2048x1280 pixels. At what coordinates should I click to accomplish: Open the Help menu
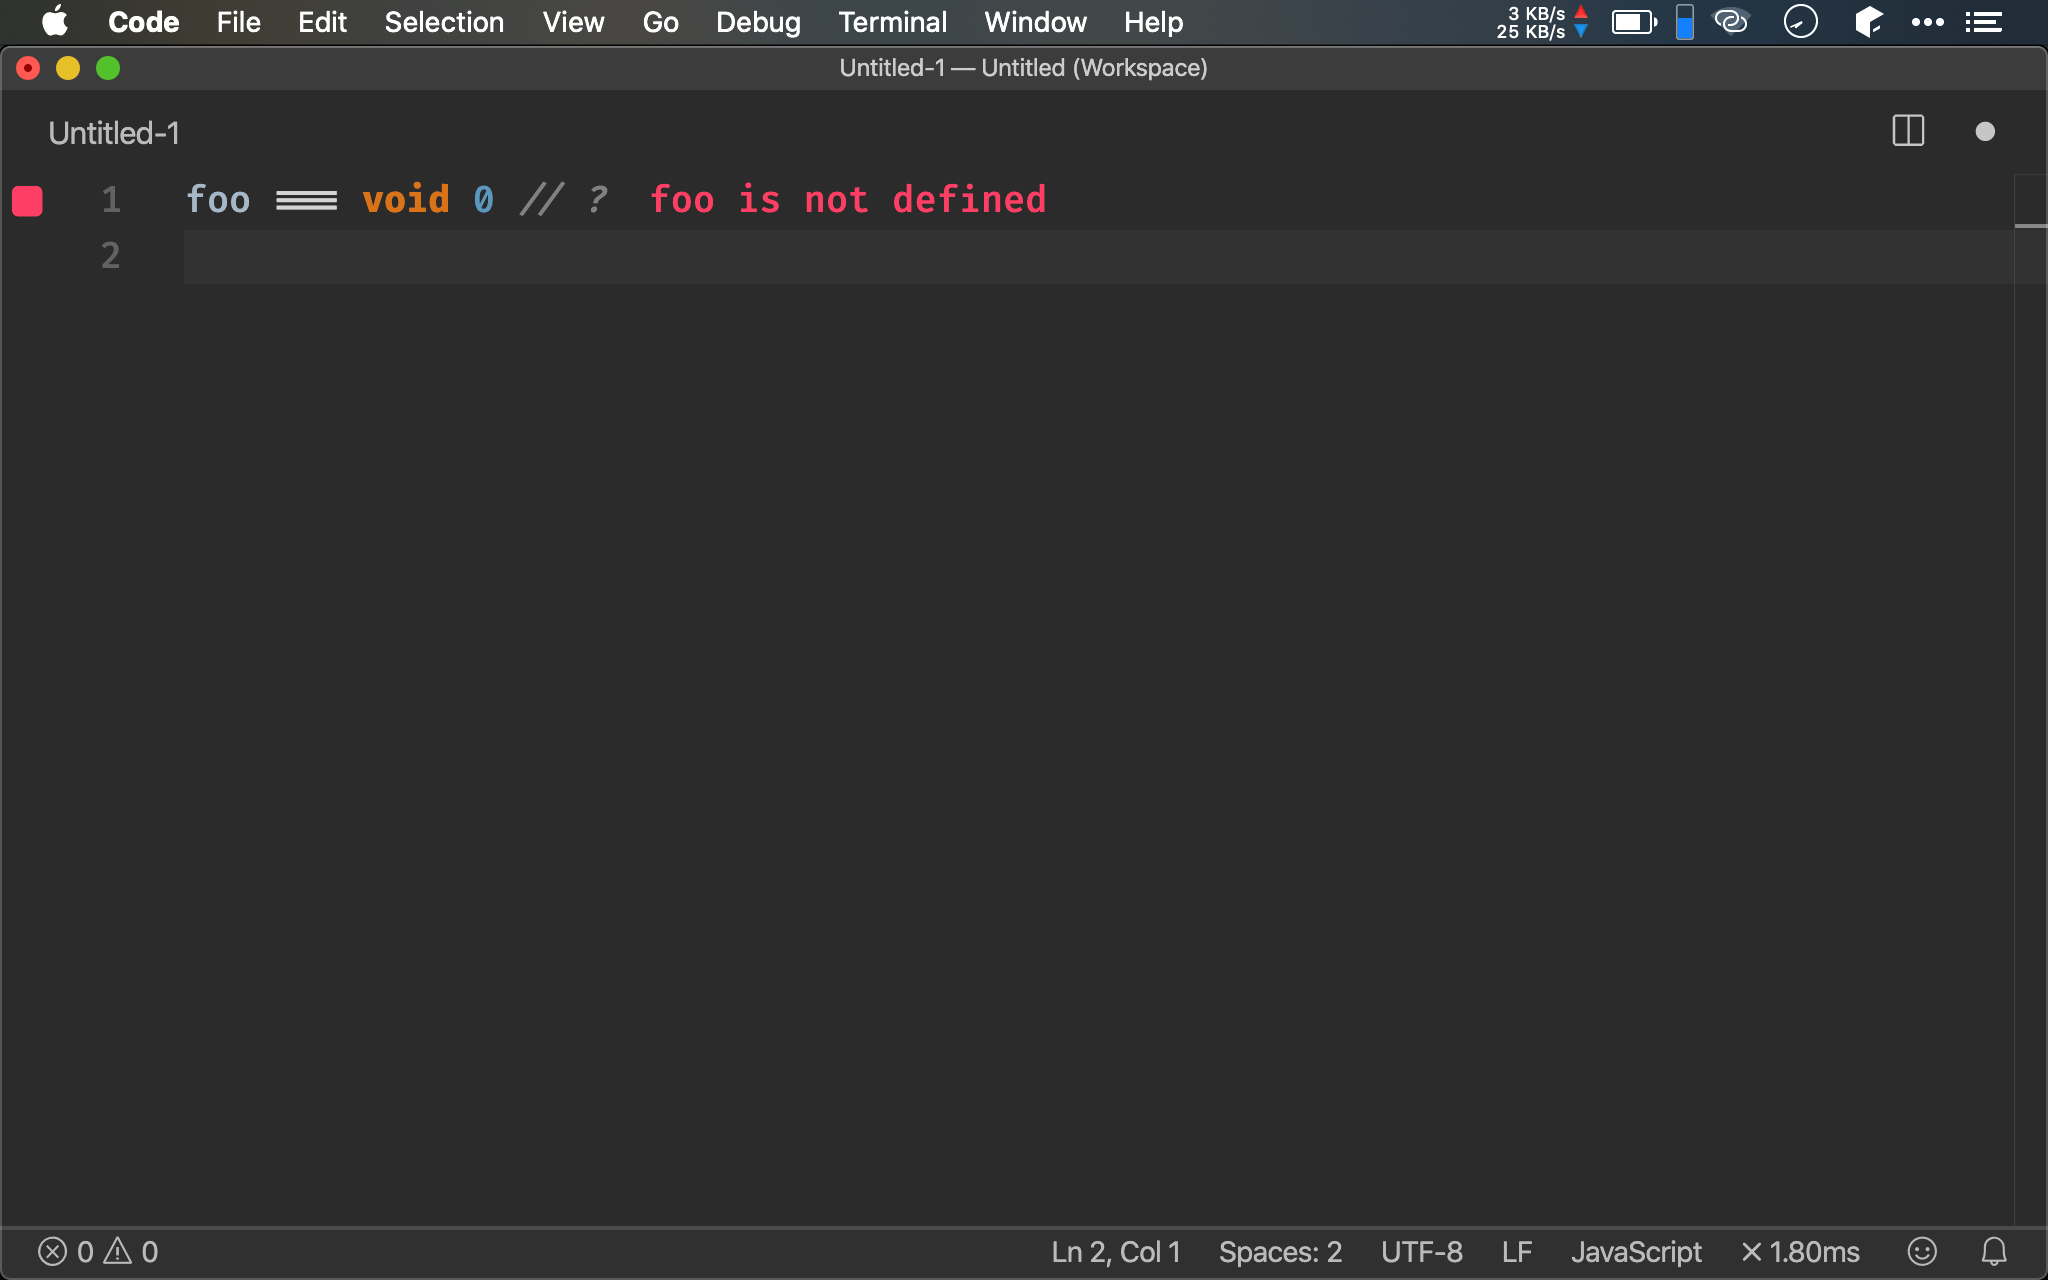(1153, 22)
